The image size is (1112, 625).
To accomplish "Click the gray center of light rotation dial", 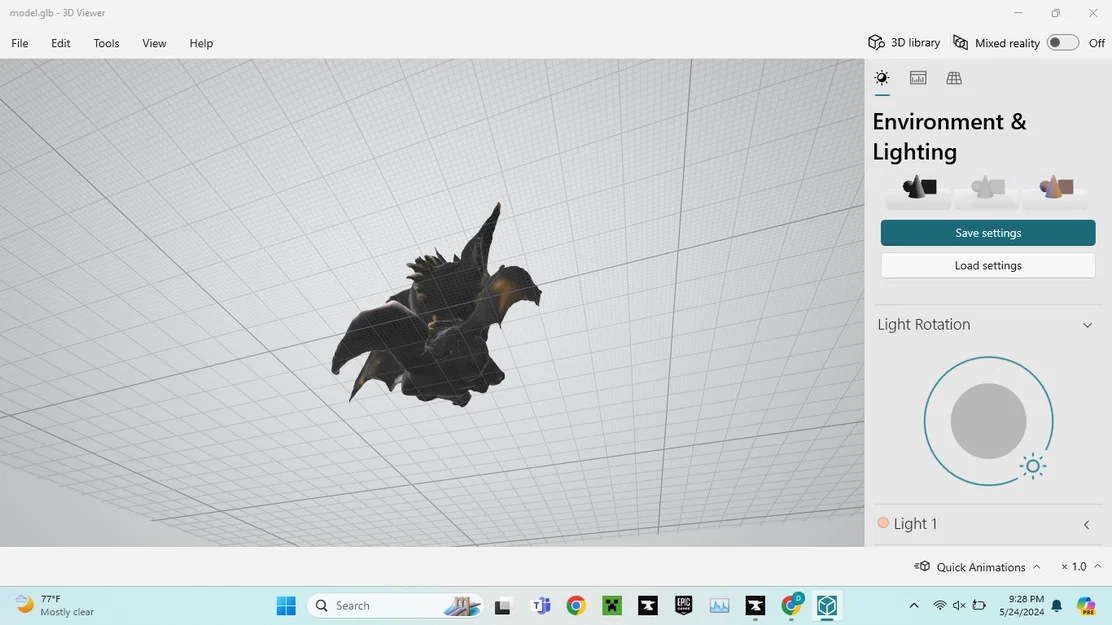I will tap(988, 421).
